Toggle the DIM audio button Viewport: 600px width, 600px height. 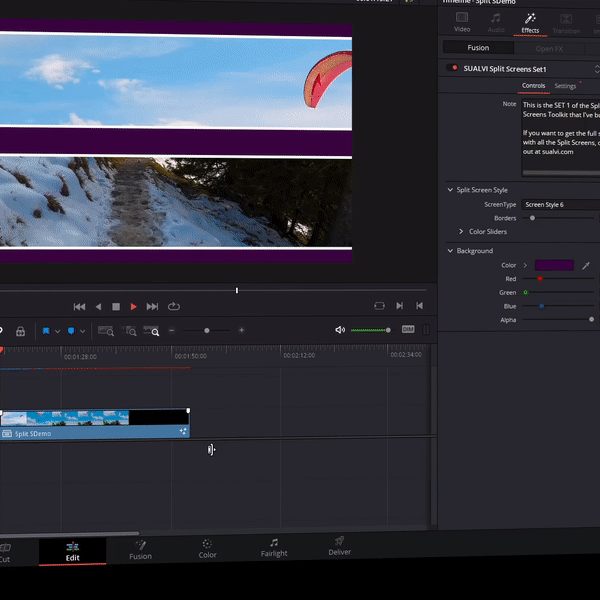coord(408,329)
